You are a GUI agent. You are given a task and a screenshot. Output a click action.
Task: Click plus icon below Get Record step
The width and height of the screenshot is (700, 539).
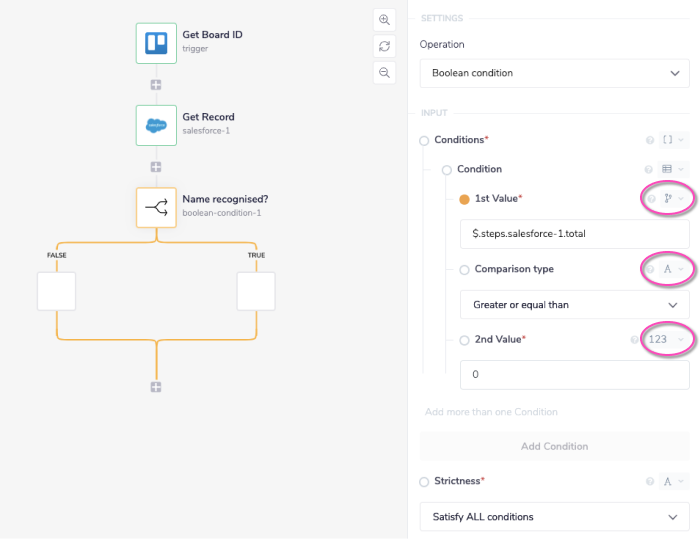pos(156,167)
